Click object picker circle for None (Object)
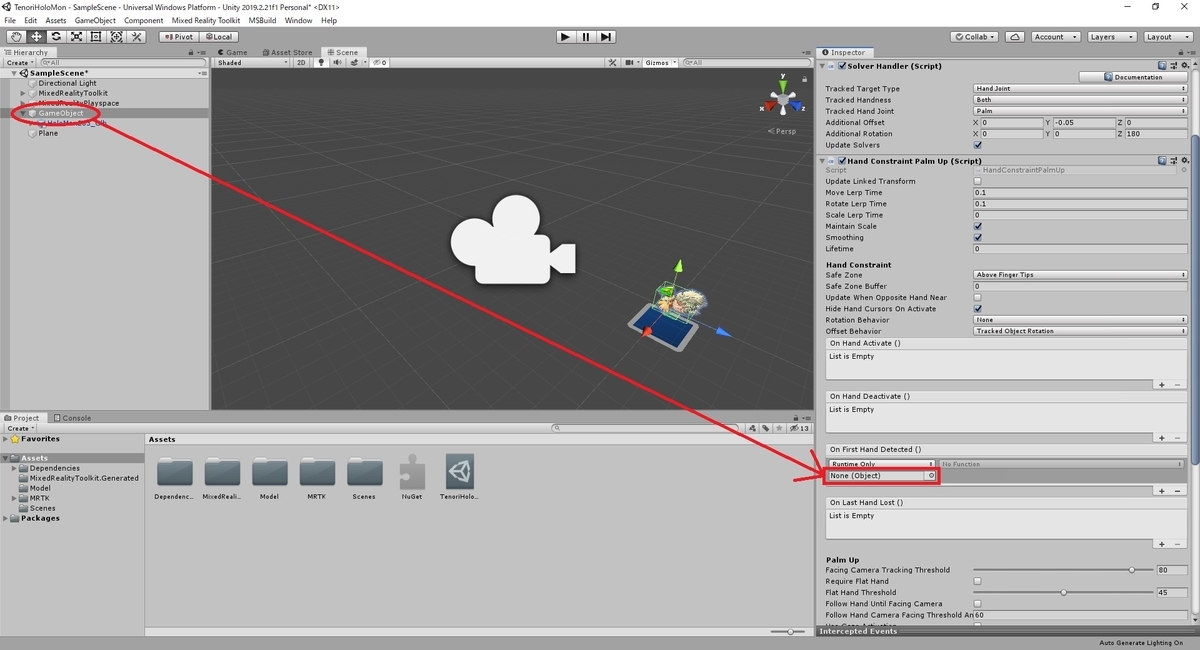 click(931, 476)
